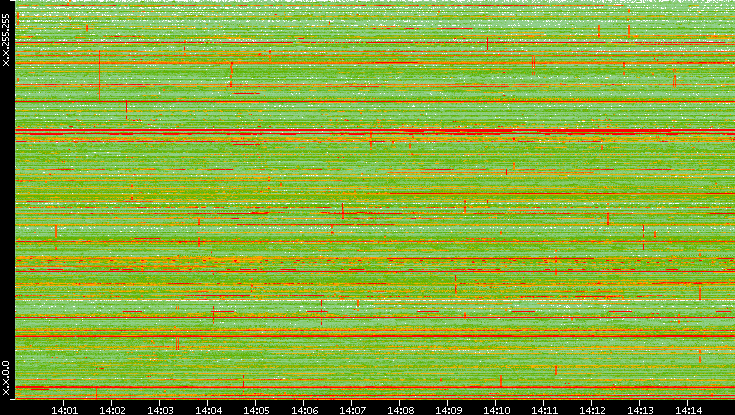
Task: Click the 14:06 time axis label
Action: [x=304, y=410]
